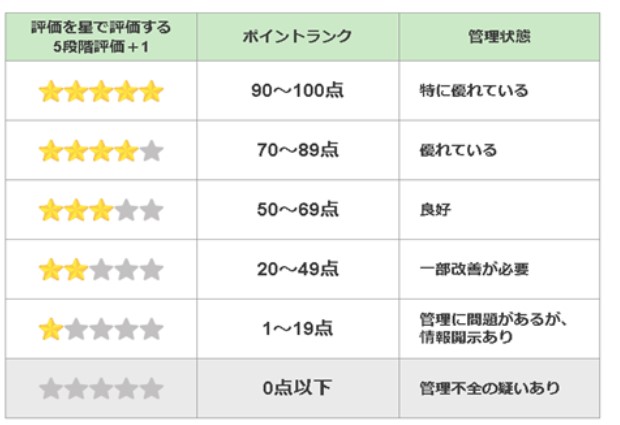This screenshot has width=620, height=425.
Task: Click the ポイントランク column header
Action: [x=297, y=37]
